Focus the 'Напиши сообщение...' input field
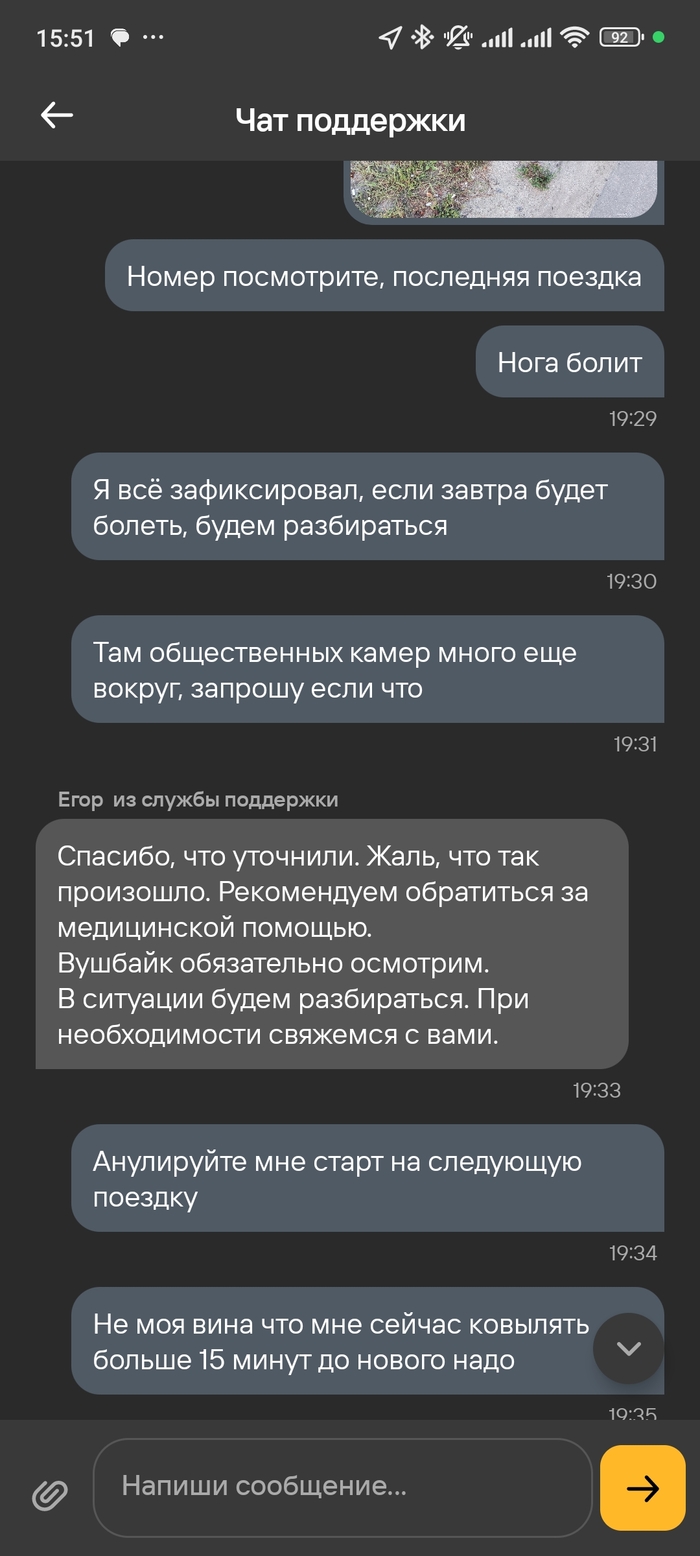The width and height of the screenshot is (700, 1556). pyautogui.click(x=342, y=1486)
